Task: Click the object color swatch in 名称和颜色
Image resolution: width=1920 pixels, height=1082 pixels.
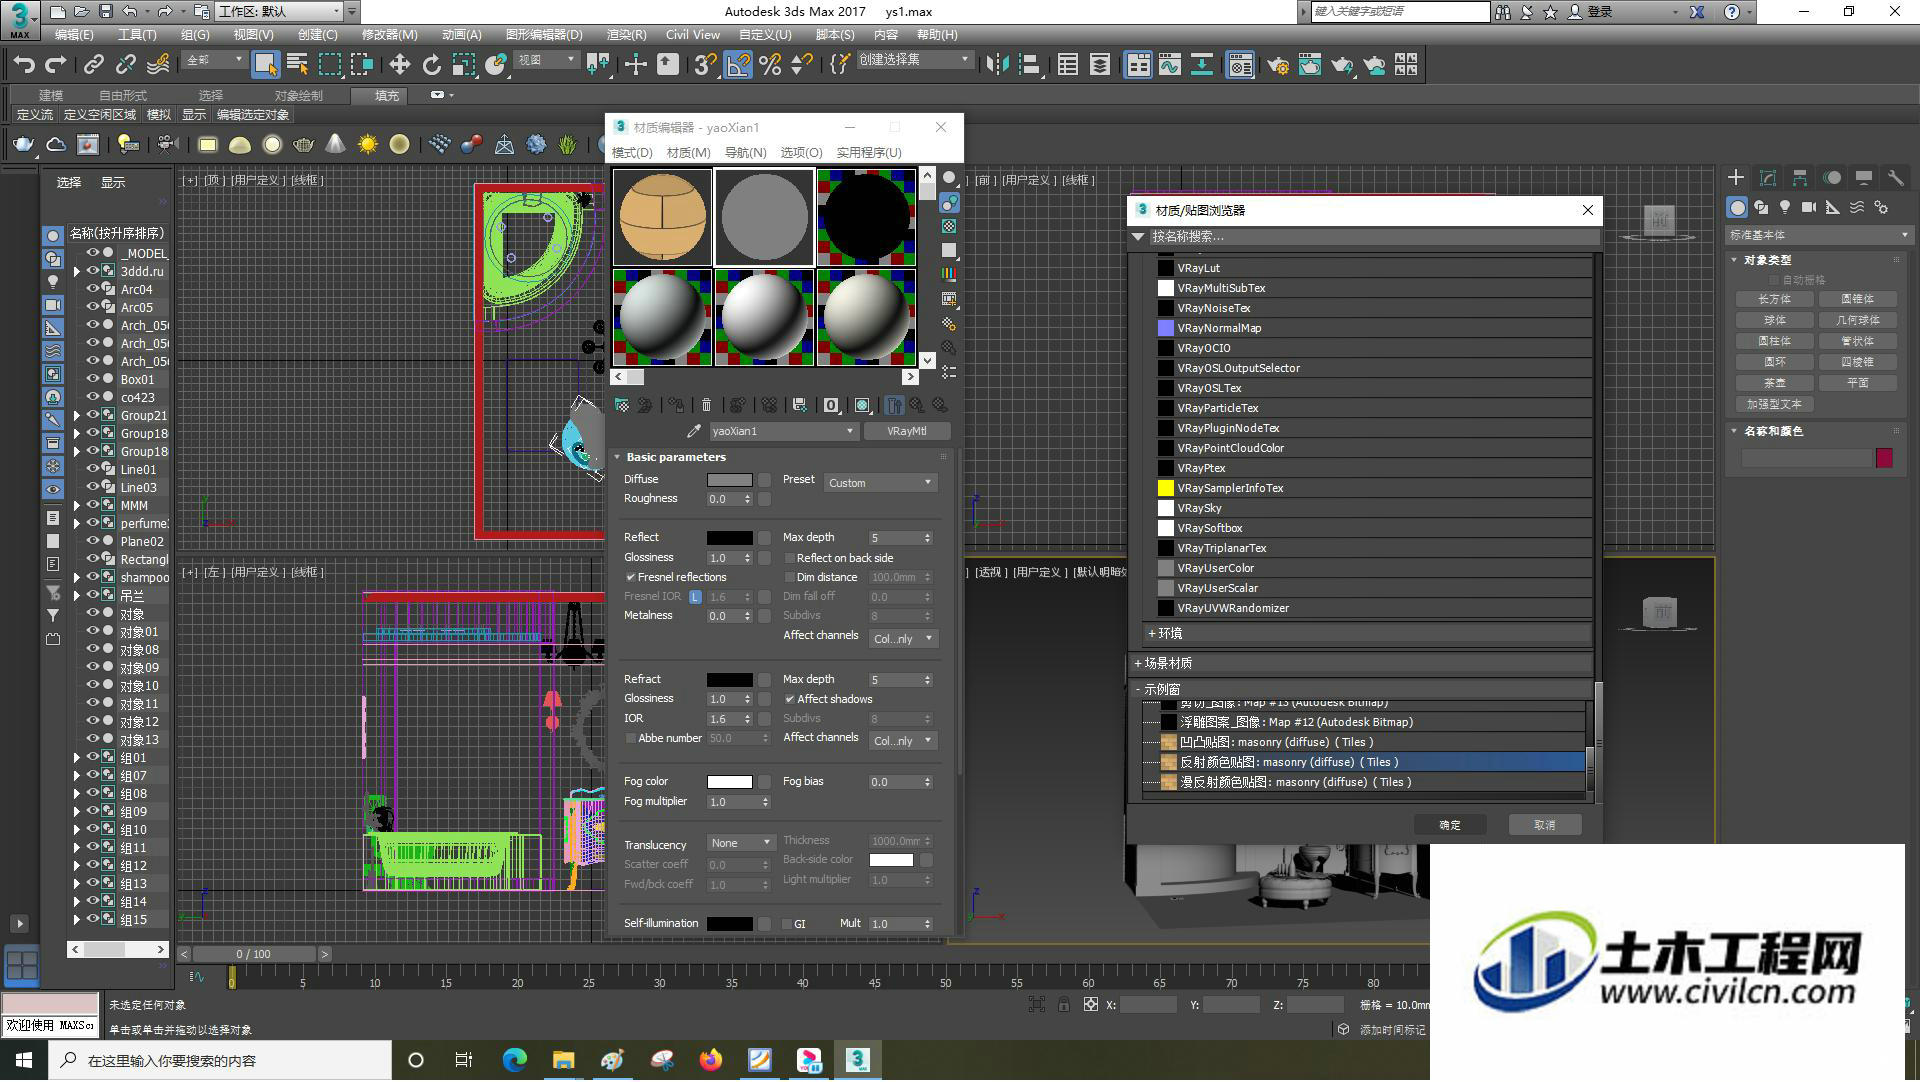Action: point(1884,458)
